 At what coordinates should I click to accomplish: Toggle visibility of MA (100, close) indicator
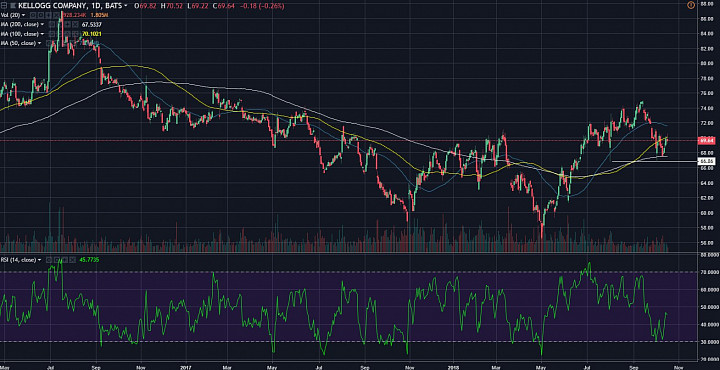click(x=52, y=34)
